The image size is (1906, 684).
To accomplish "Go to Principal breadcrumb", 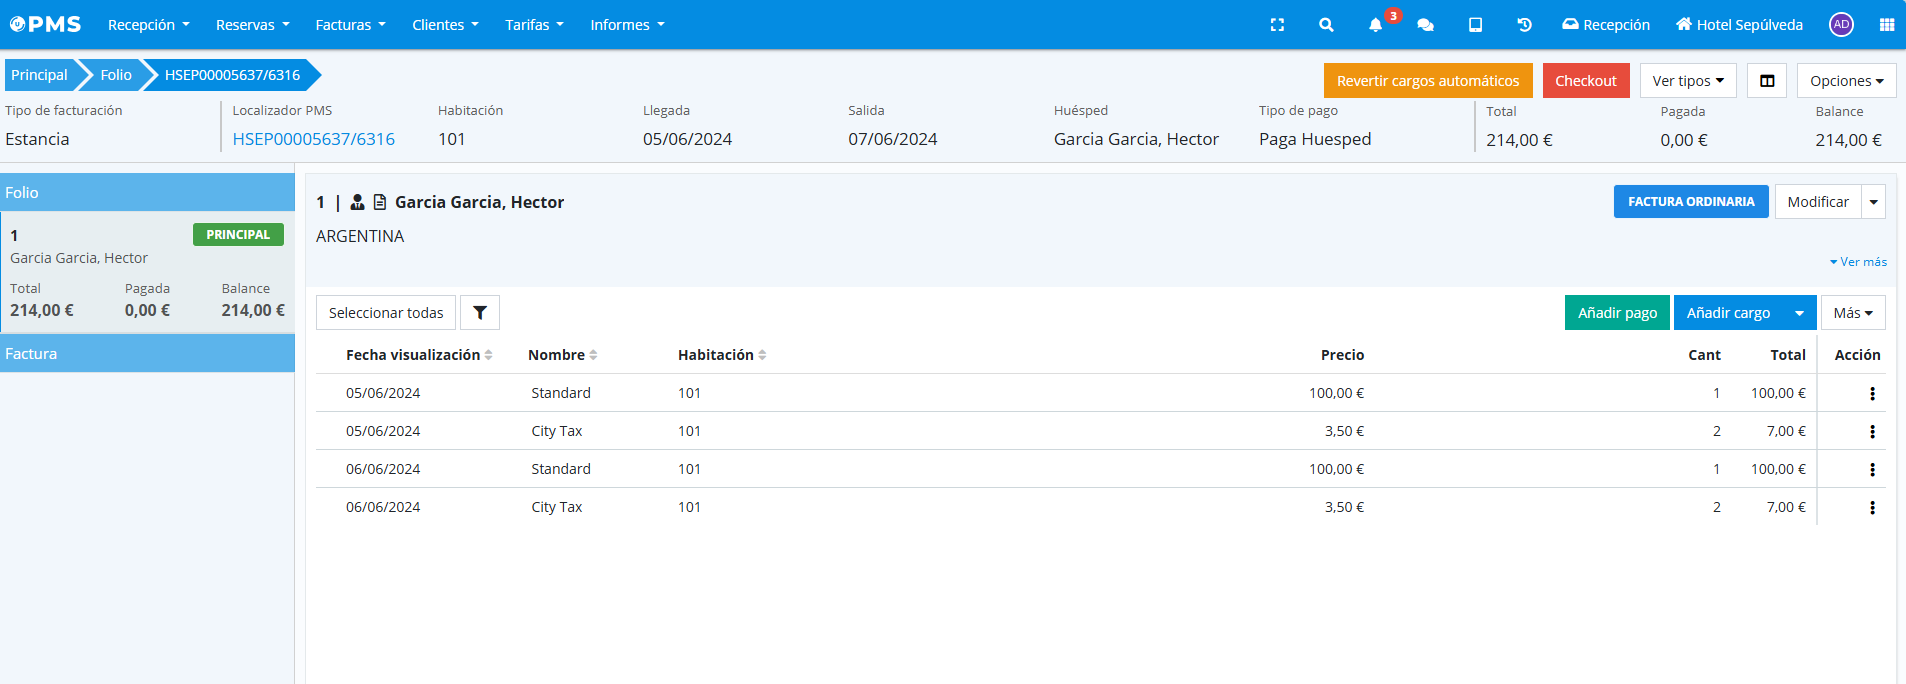I will click(40, 75).
